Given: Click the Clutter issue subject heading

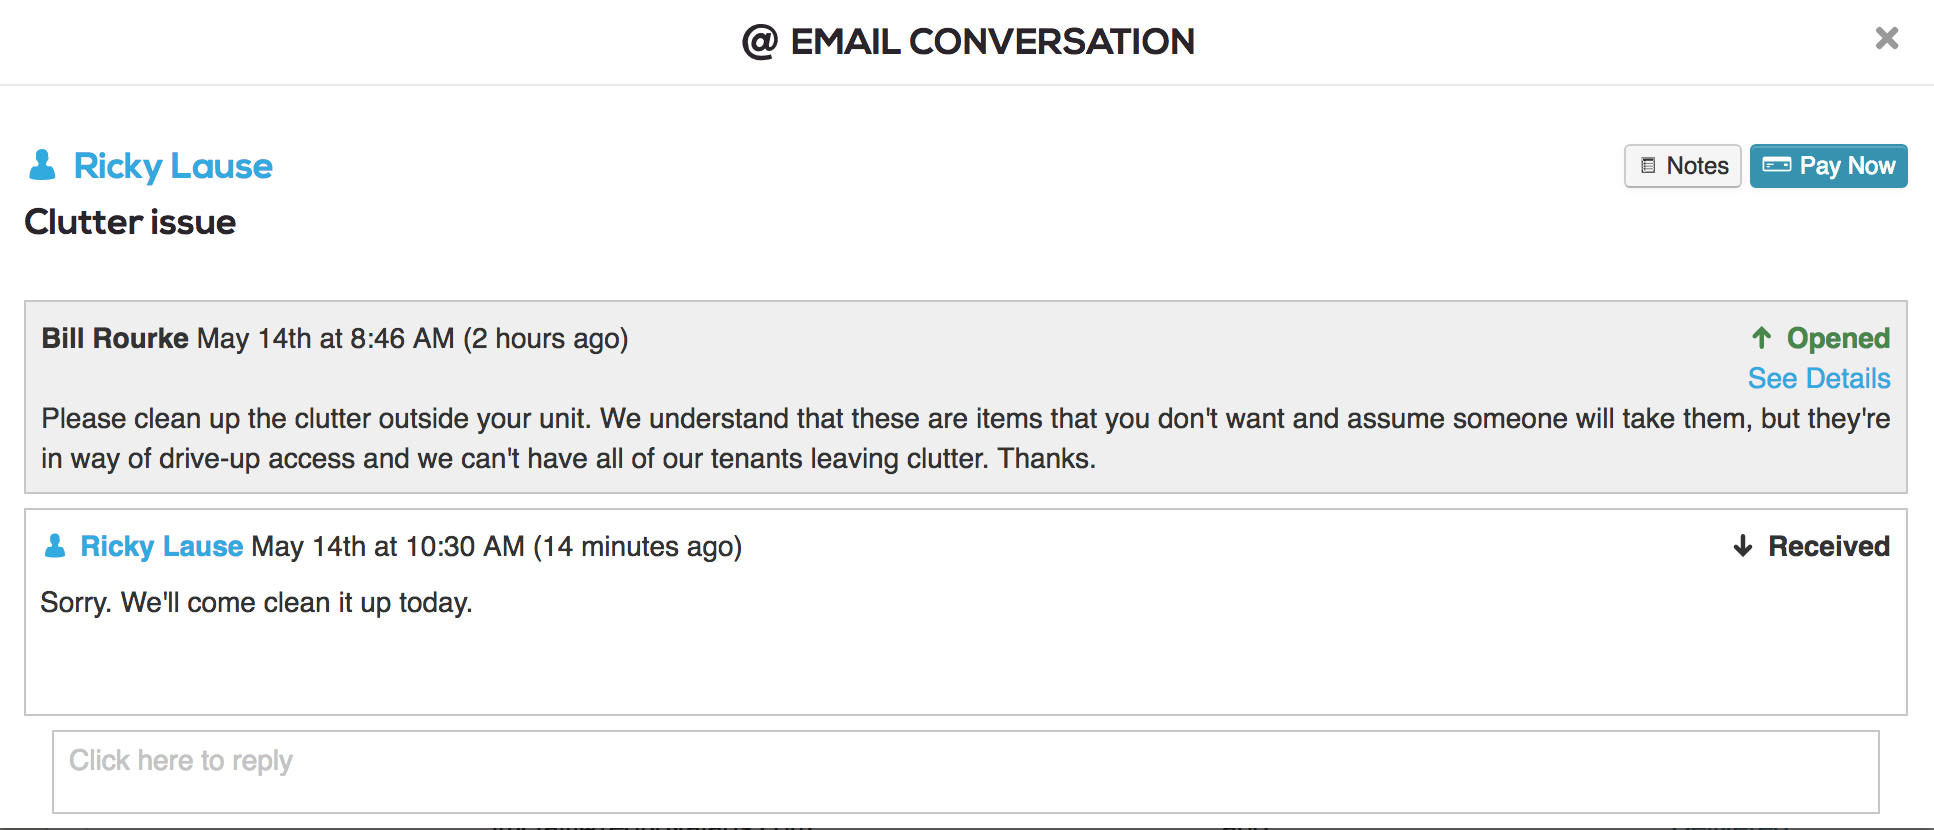Looking at the screenshot, I should pos(130,222).
